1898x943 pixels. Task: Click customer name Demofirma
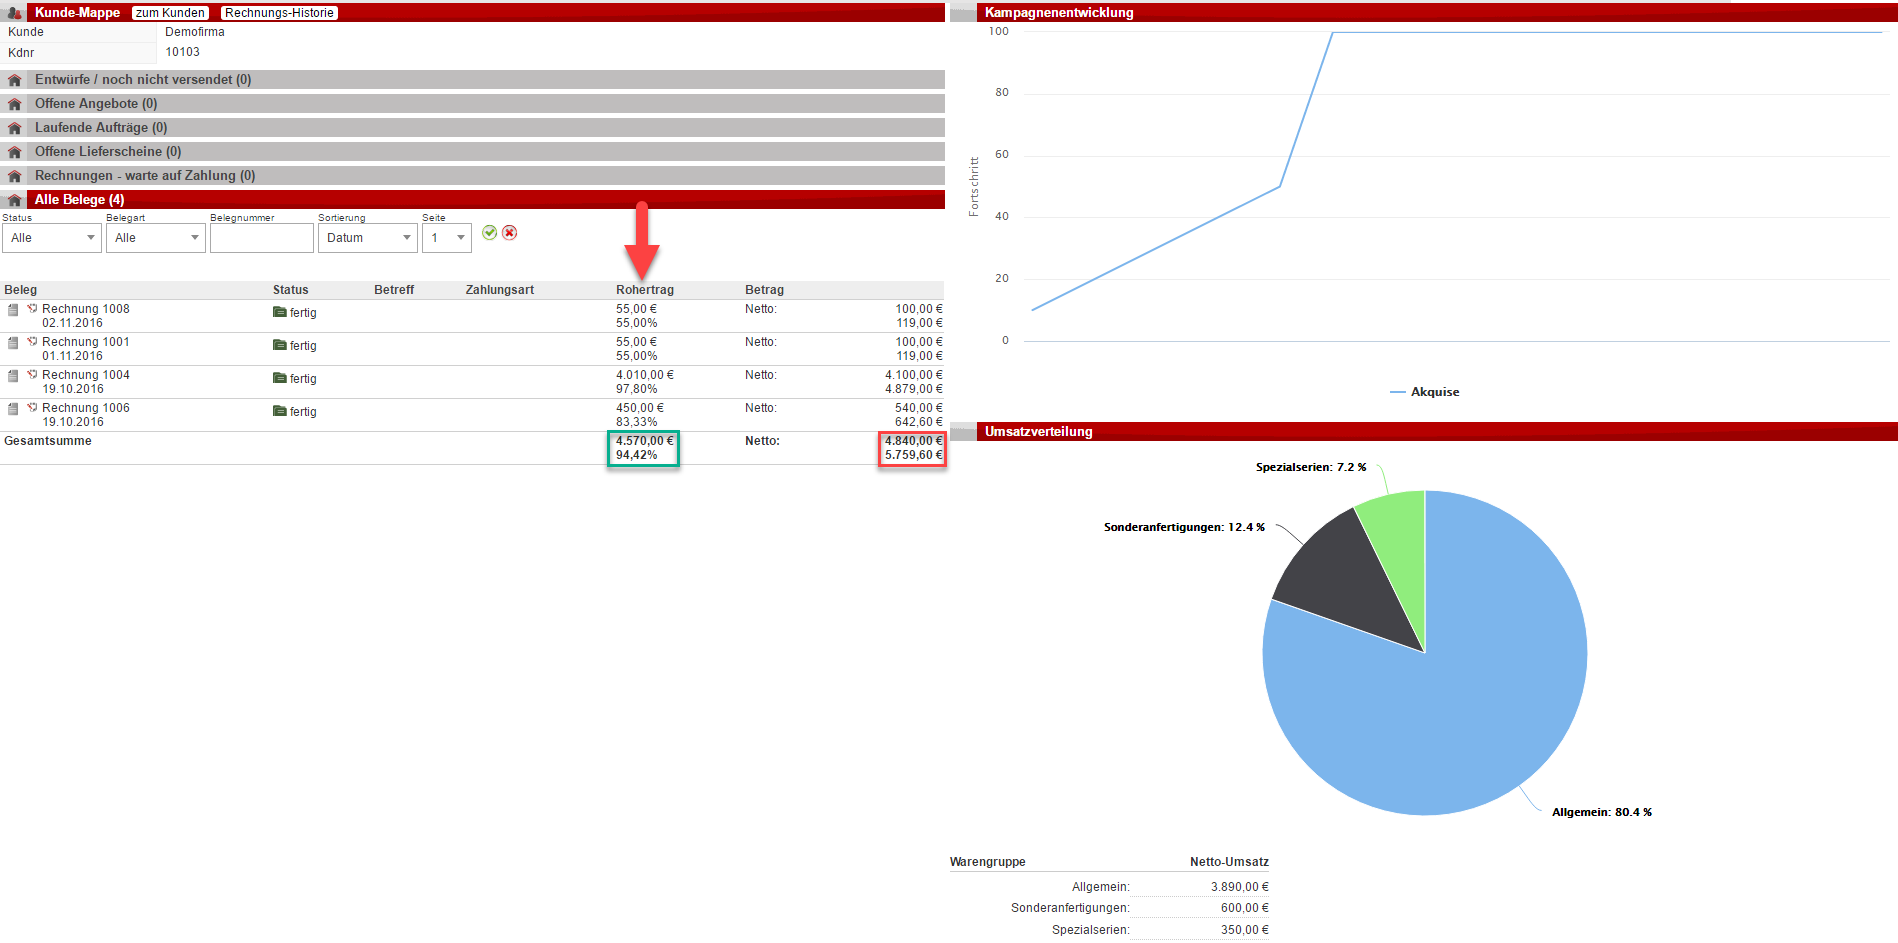(x=195, y=32)
